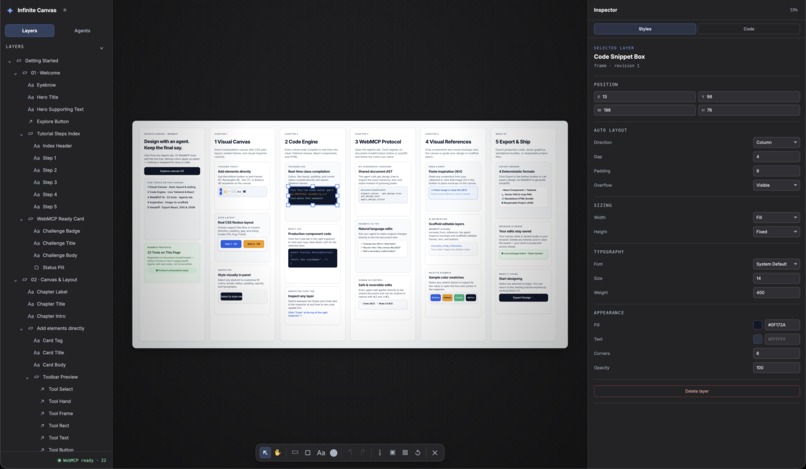Collapse the WebMCP Ready Card group
The height and width of the screenshot is (469, 806).
(21, 220)
